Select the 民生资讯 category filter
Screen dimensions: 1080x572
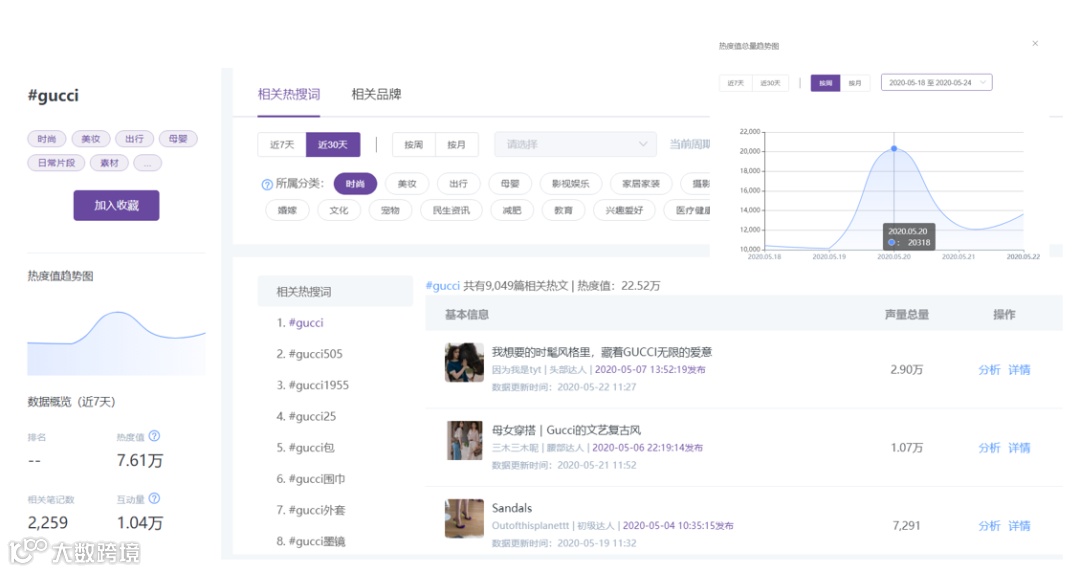click(451, 210)
